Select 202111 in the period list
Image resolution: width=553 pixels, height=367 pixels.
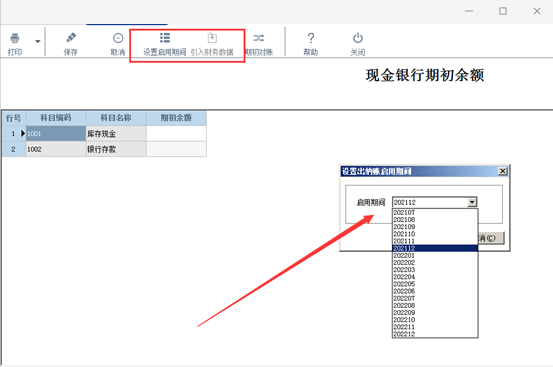tap(435, 241)
